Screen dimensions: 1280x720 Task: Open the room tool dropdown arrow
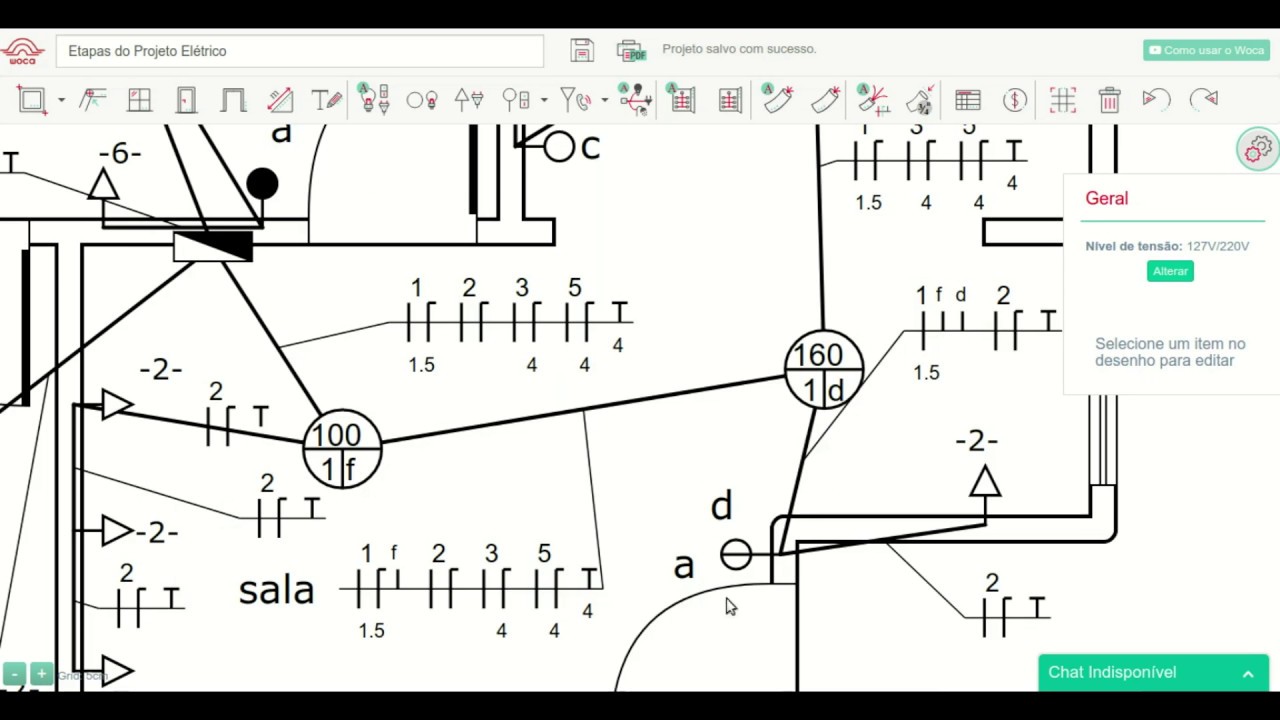pyautogui.click(x=61, y=100)
